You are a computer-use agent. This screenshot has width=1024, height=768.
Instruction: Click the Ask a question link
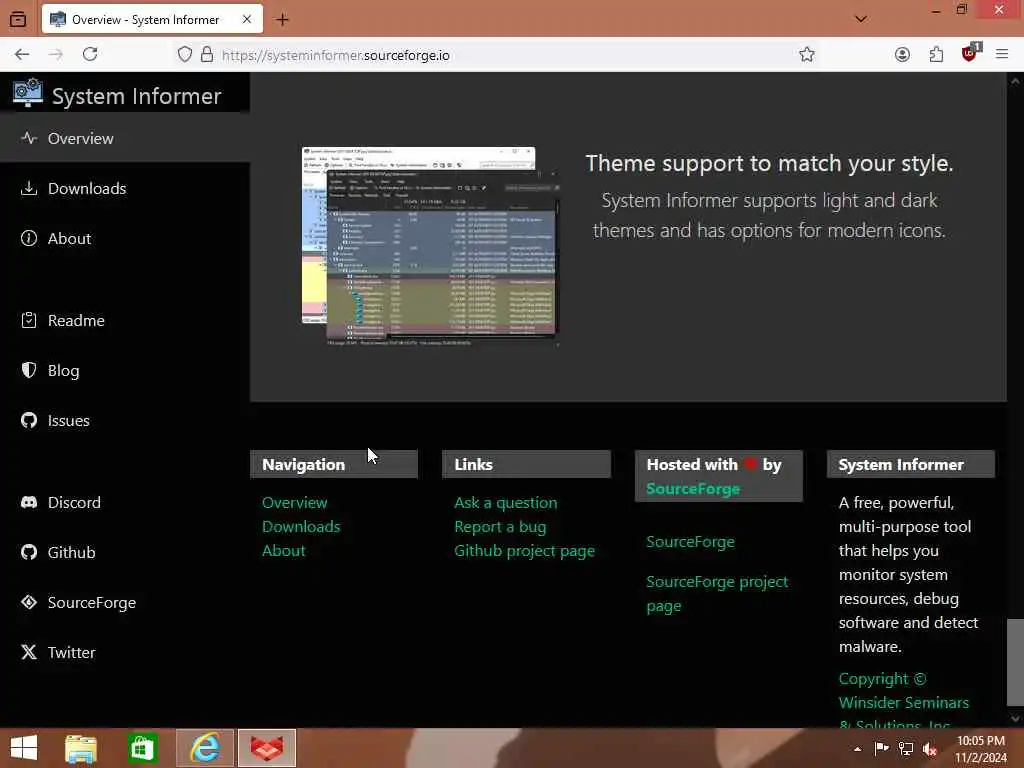click(505, 502)
